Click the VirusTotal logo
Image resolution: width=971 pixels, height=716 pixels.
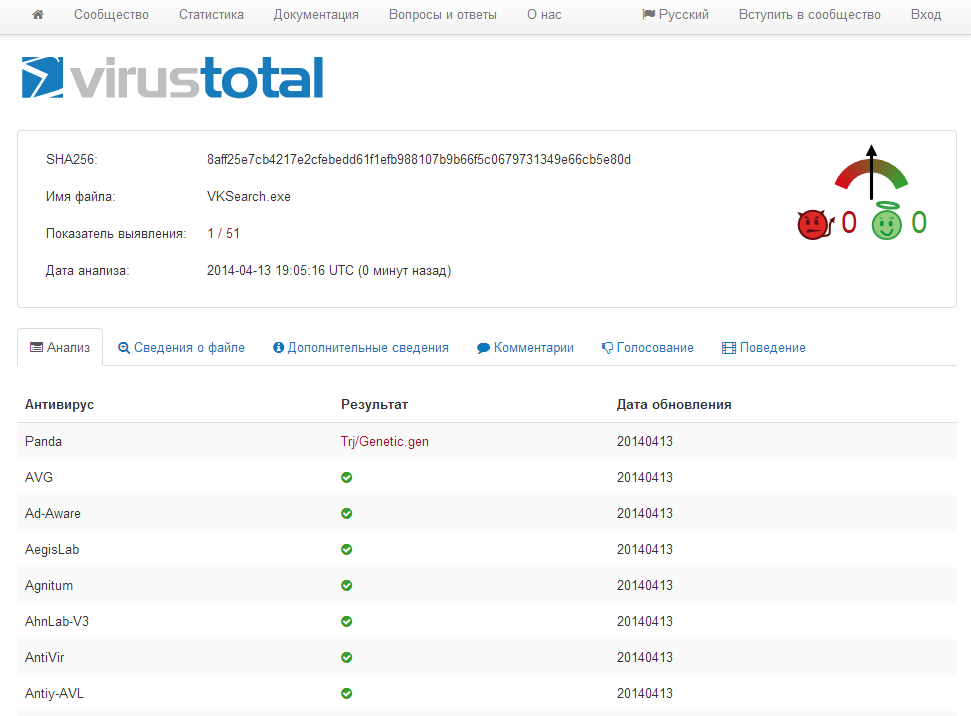172,78
